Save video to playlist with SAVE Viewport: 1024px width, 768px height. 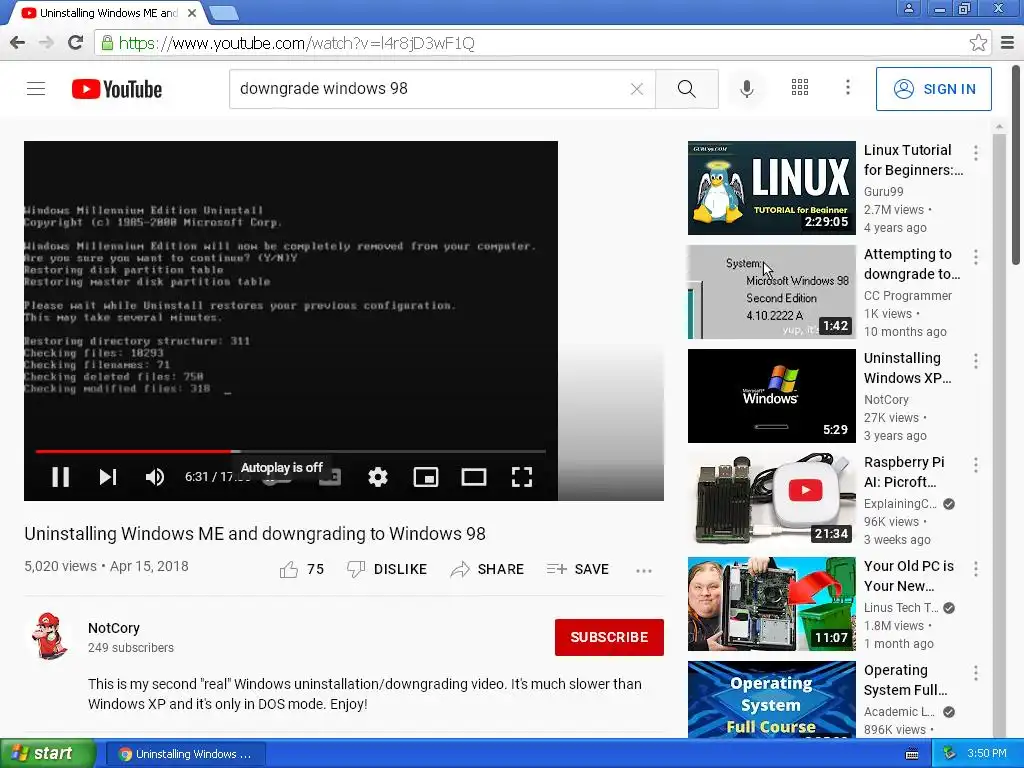point(578,569)
